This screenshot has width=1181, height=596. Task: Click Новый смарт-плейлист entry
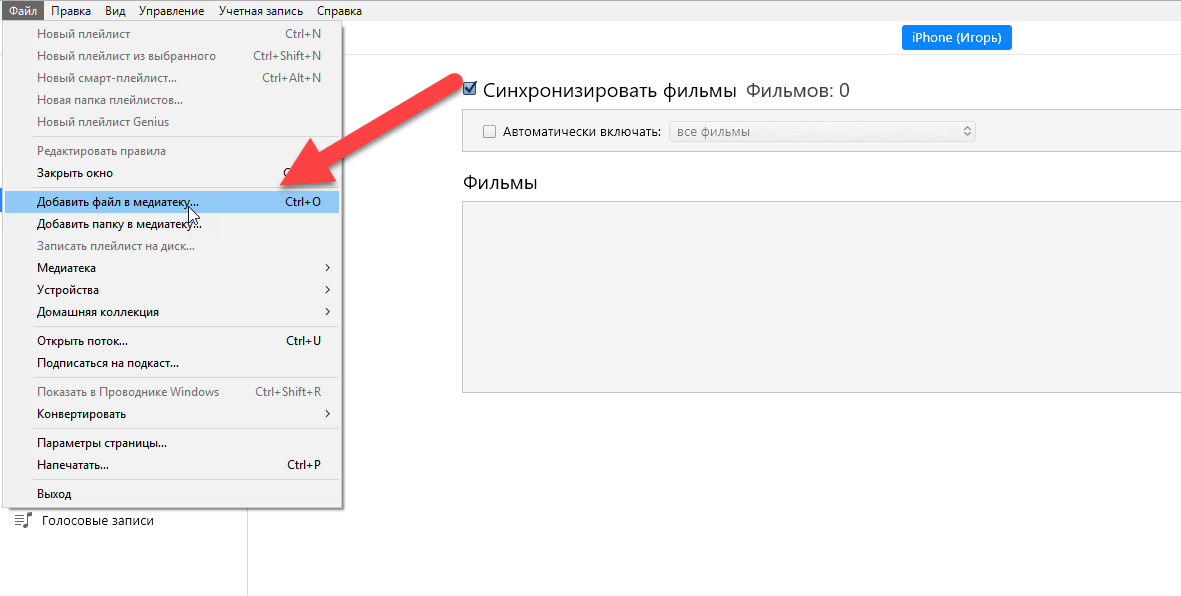pyautogui.click(x=172, y=78)
